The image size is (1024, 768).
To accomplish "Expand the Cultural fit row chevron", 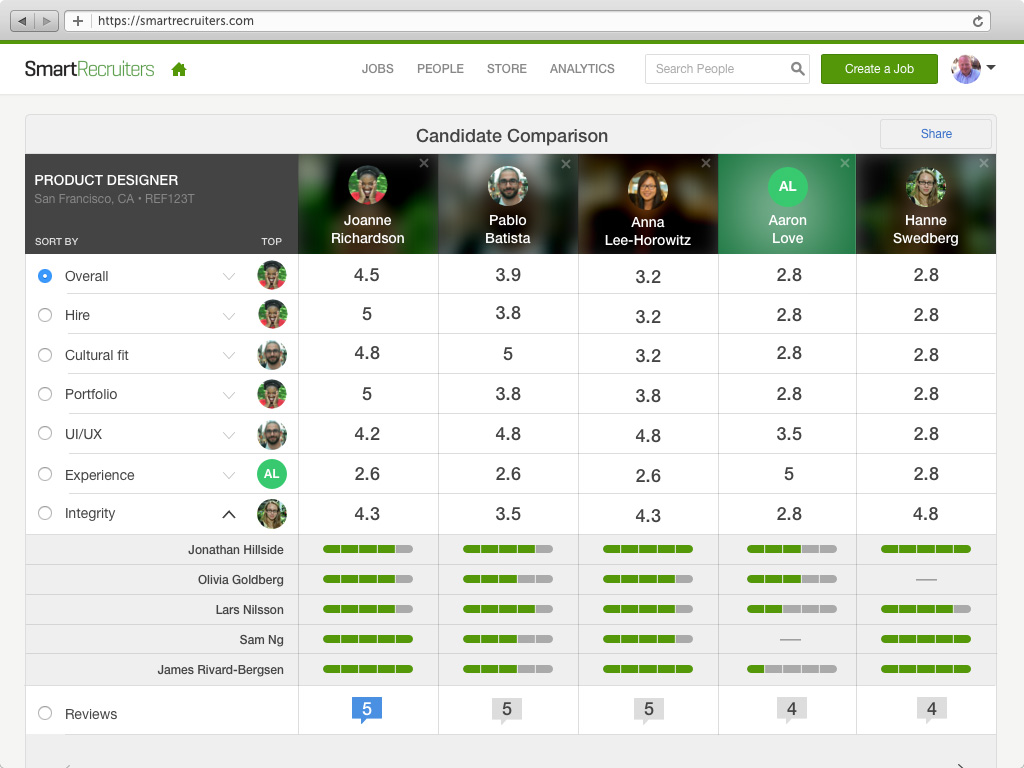I will coord(229,355).
